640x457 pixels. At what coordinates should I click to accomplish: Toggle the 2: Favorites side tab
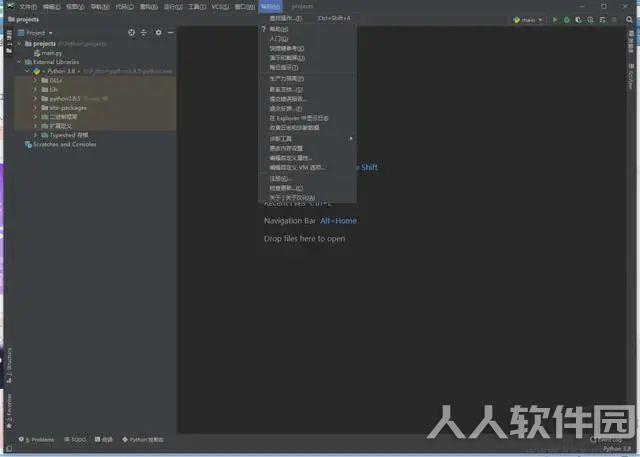9,411
